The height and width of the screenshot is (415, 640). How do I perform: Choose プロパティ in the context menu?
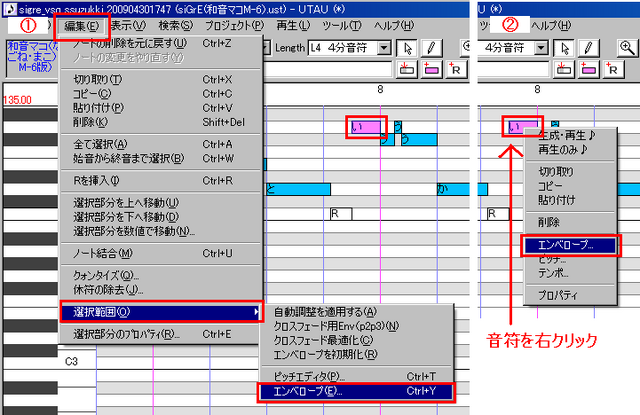pyautogui.click(x=570, y=295)
